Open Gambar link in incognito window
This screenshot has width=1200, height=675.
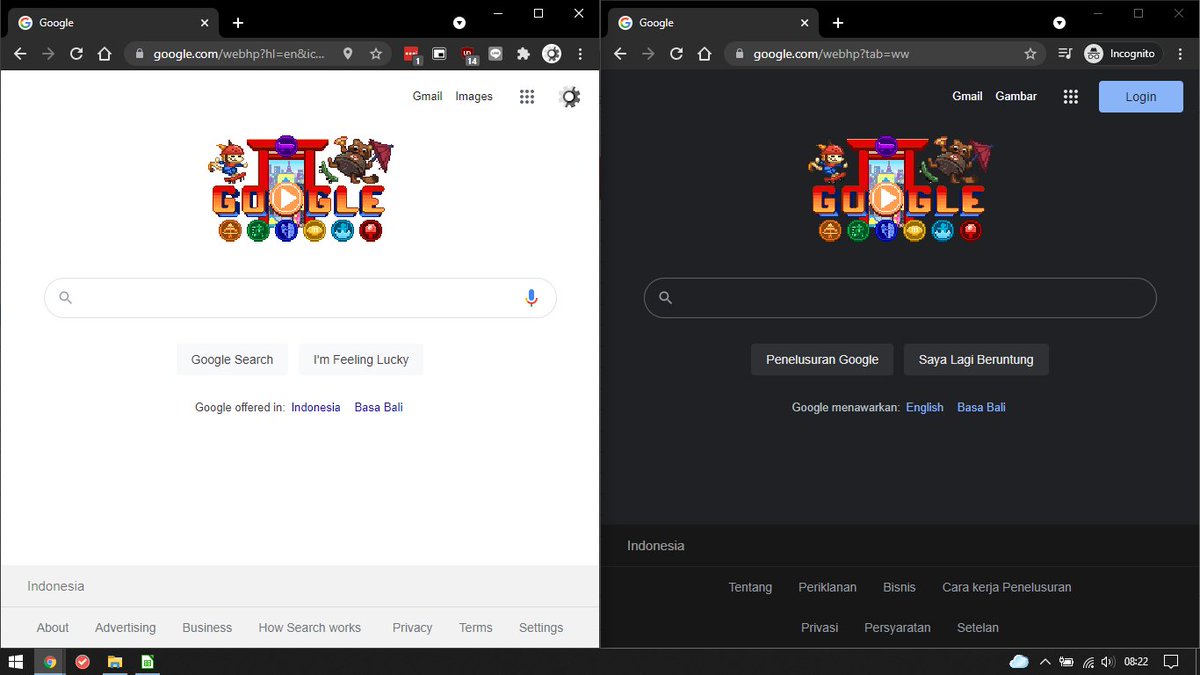[1016, 97]
